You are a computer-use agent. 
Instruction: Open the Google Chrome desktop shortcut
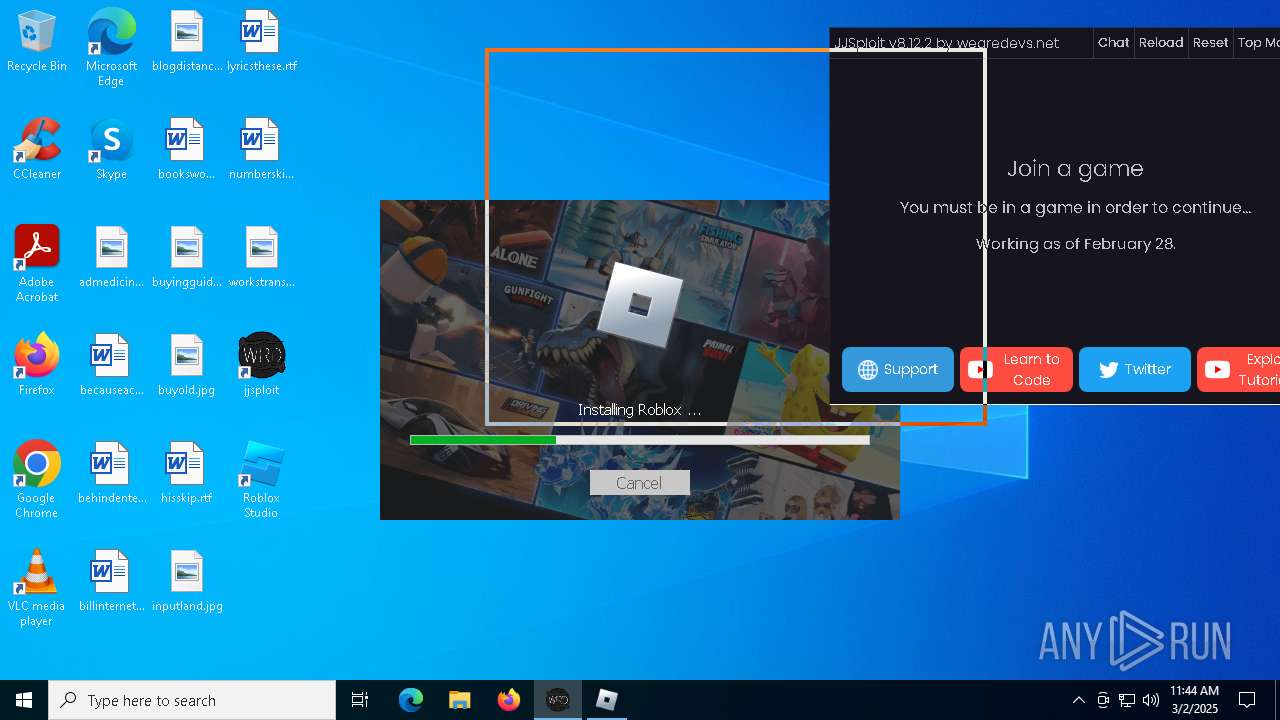36,479
